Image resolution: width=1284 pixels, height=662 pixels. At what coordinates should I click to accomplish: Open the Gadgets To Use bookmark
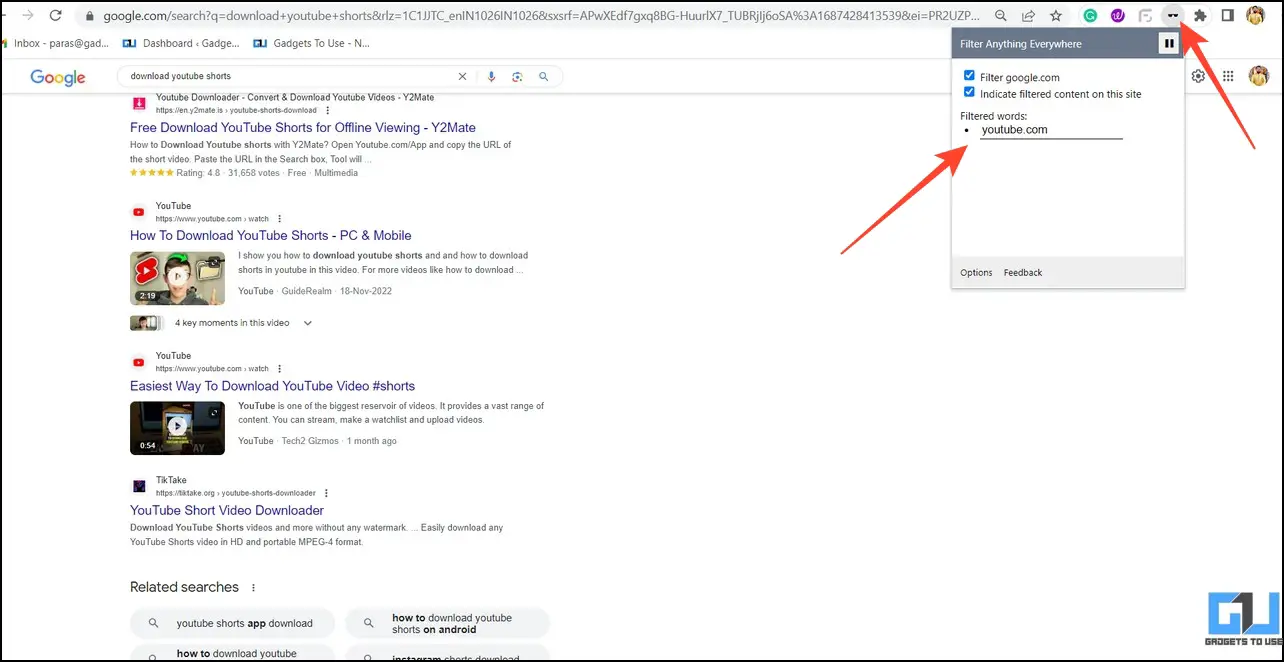[311, 43]
